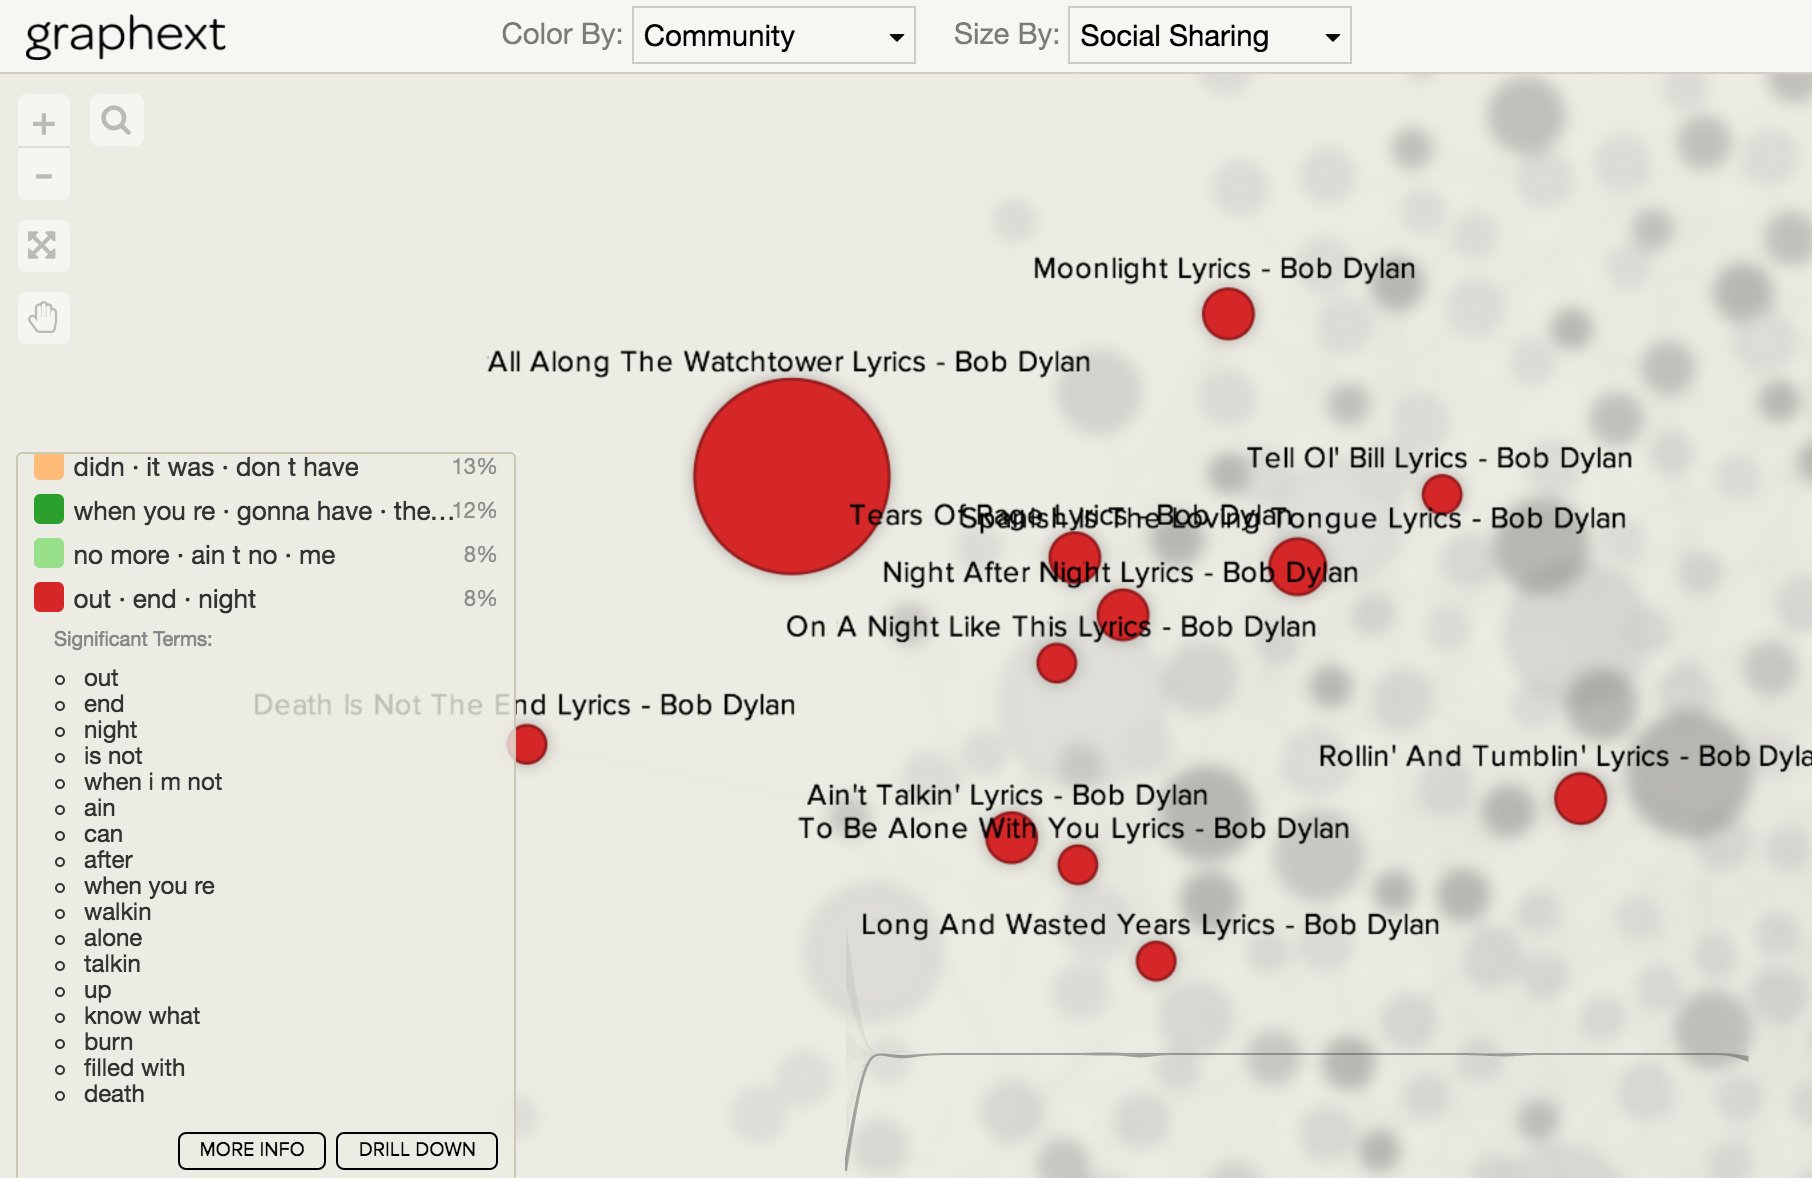Click the significant term 'when i m not'

coord(153,782)
